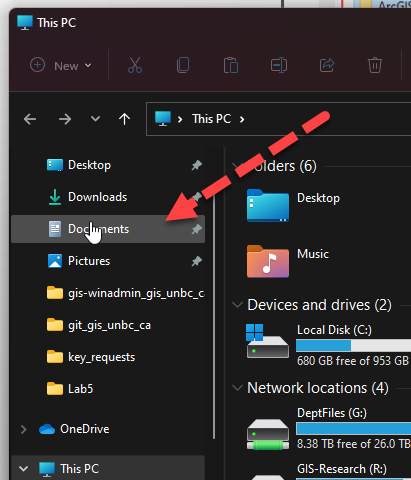Go back with the left arrow
411x480 pixels.
[30, 119]
